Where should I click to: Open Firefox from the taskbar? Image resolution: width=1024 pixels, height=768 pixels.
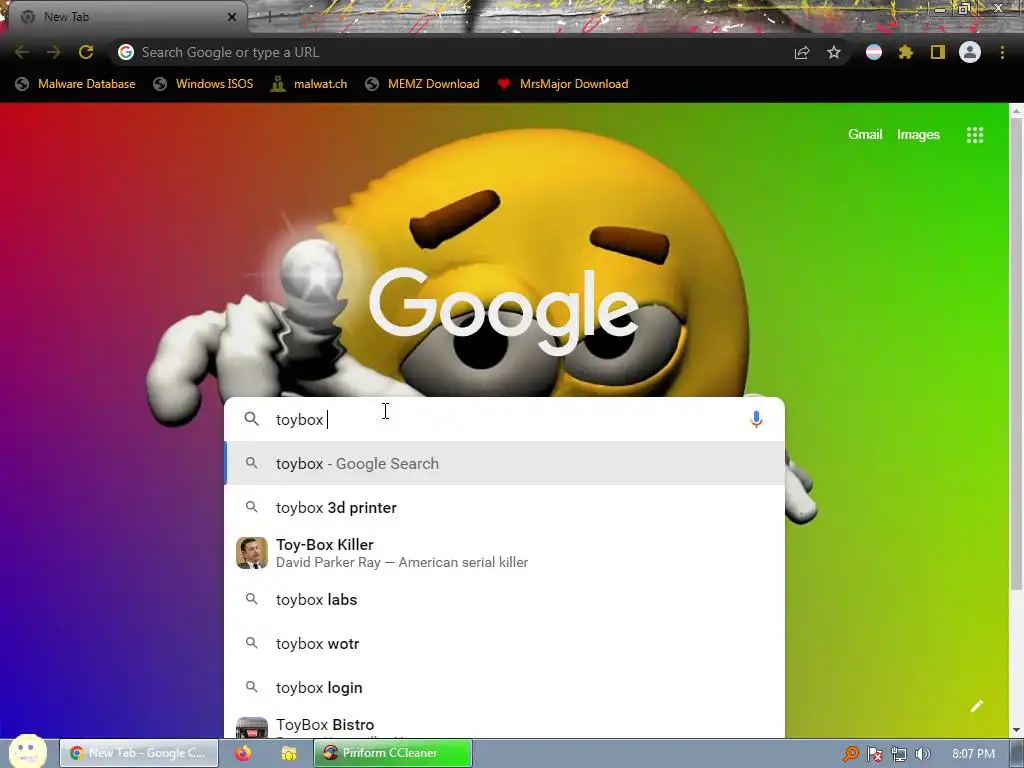tap(243, 753)
